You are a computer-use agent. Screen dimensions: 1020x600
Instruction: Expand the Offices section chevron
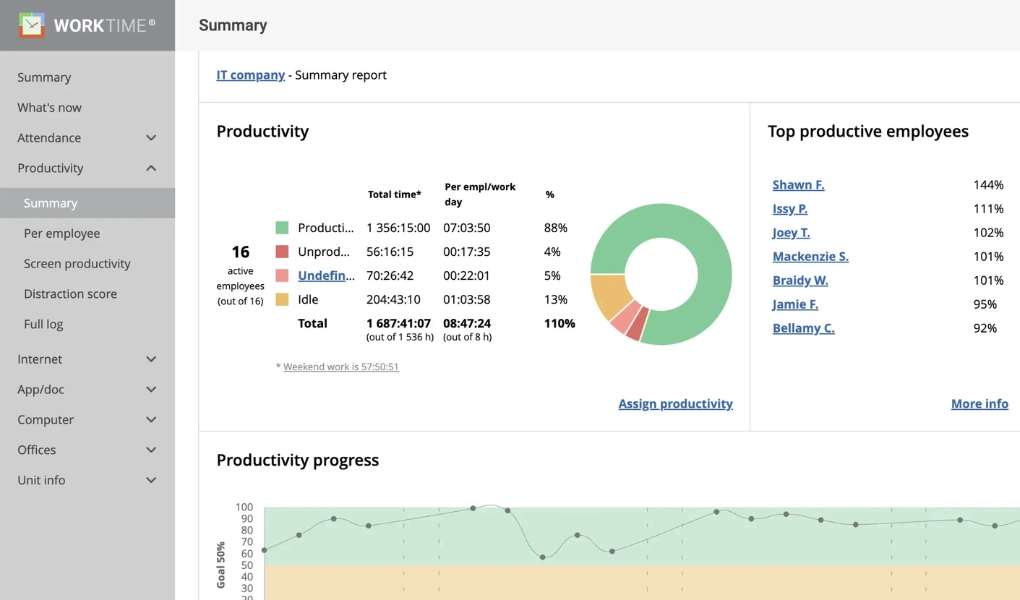(151, 450)
